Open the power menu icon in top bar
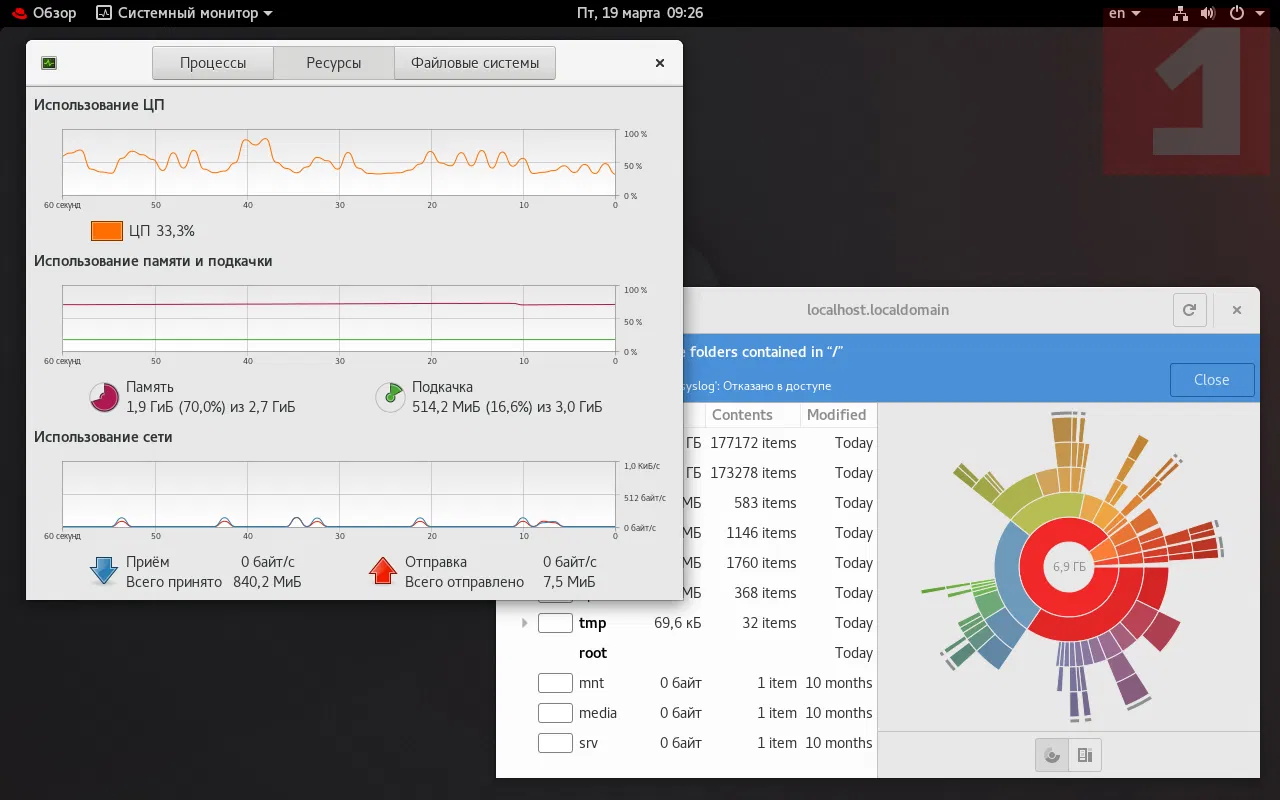Screen dimensions: 1280x800 (1237, 13)
